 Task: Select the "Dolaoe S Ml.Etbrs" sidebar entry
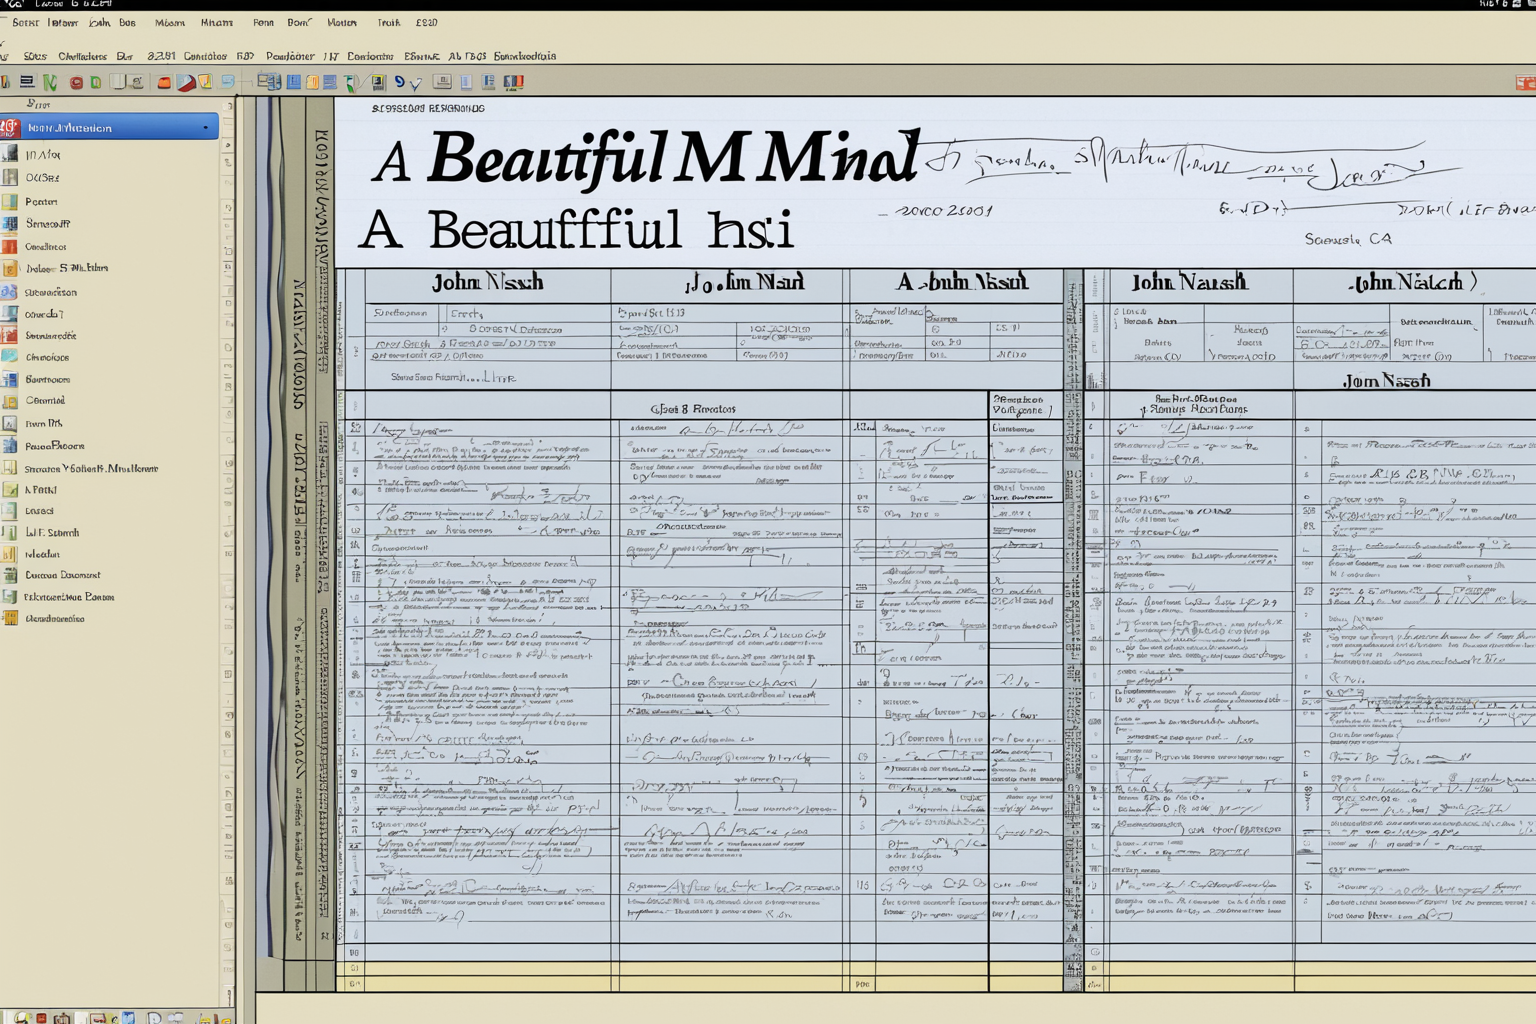click(67, 268)
